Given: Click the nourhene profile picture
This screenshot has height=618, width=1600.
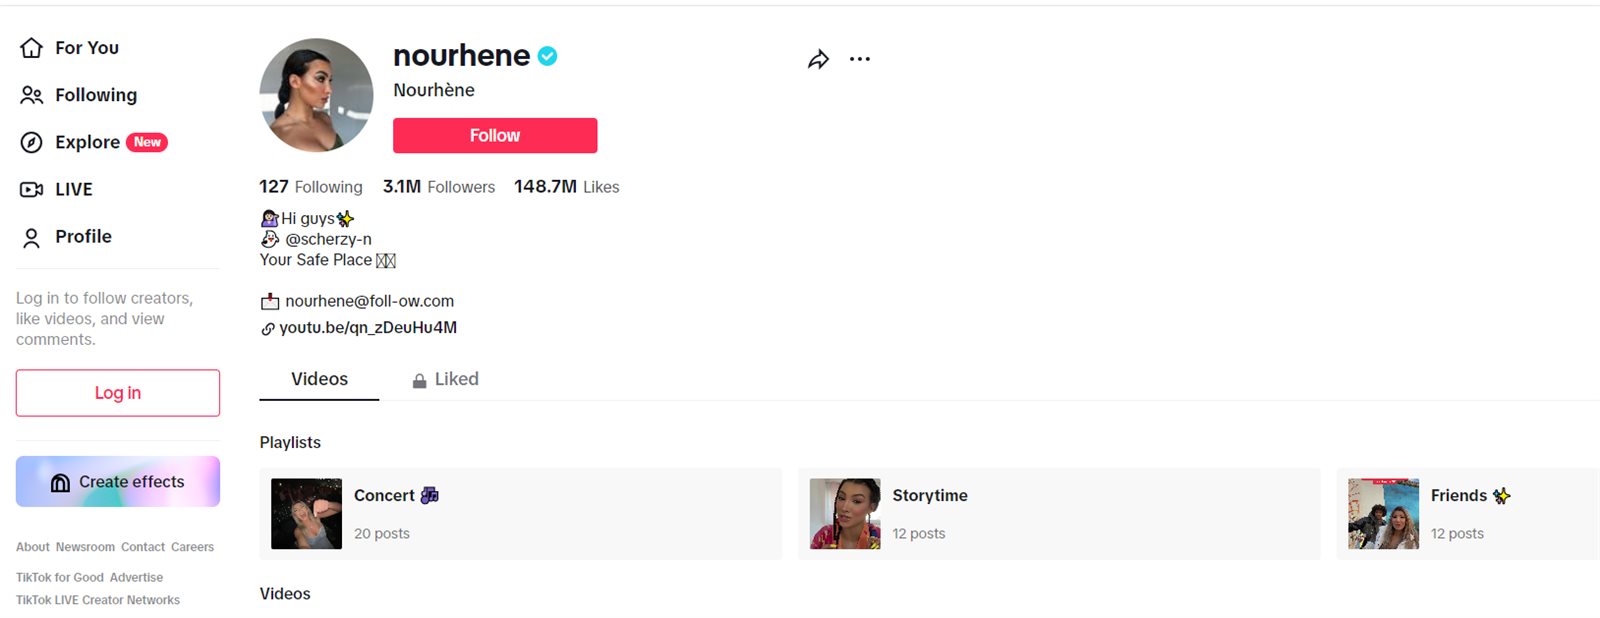Looking at the screenshot, I should pyautogui.click(x=316, y=95).
